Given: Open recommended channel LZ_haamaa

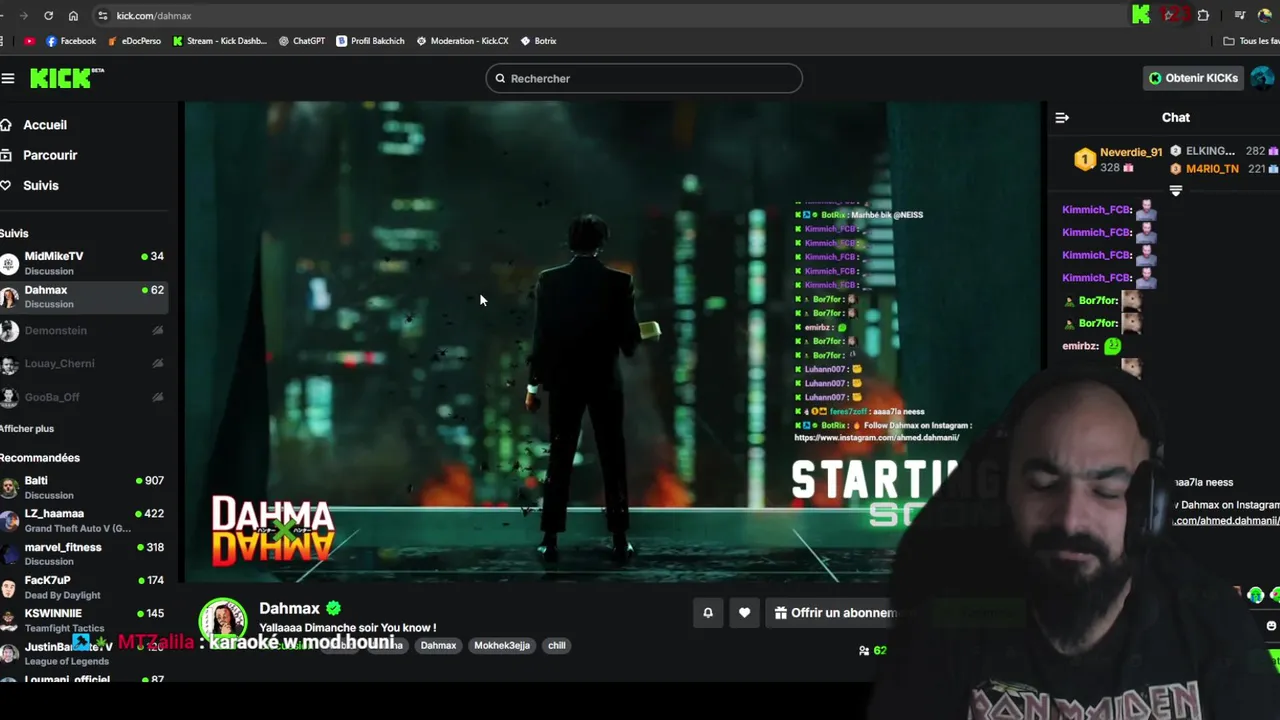Looking at the screenshot, I should tap(84, 520).
